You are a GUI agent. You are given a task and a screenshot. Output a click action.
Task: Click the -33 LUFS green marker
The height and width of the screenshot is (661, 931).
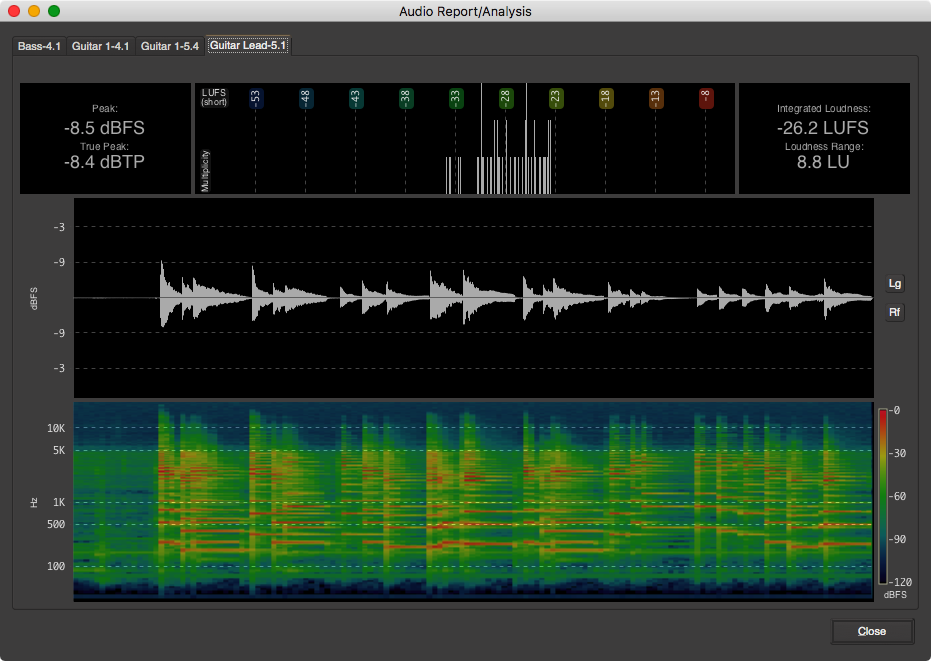(454, 97)
